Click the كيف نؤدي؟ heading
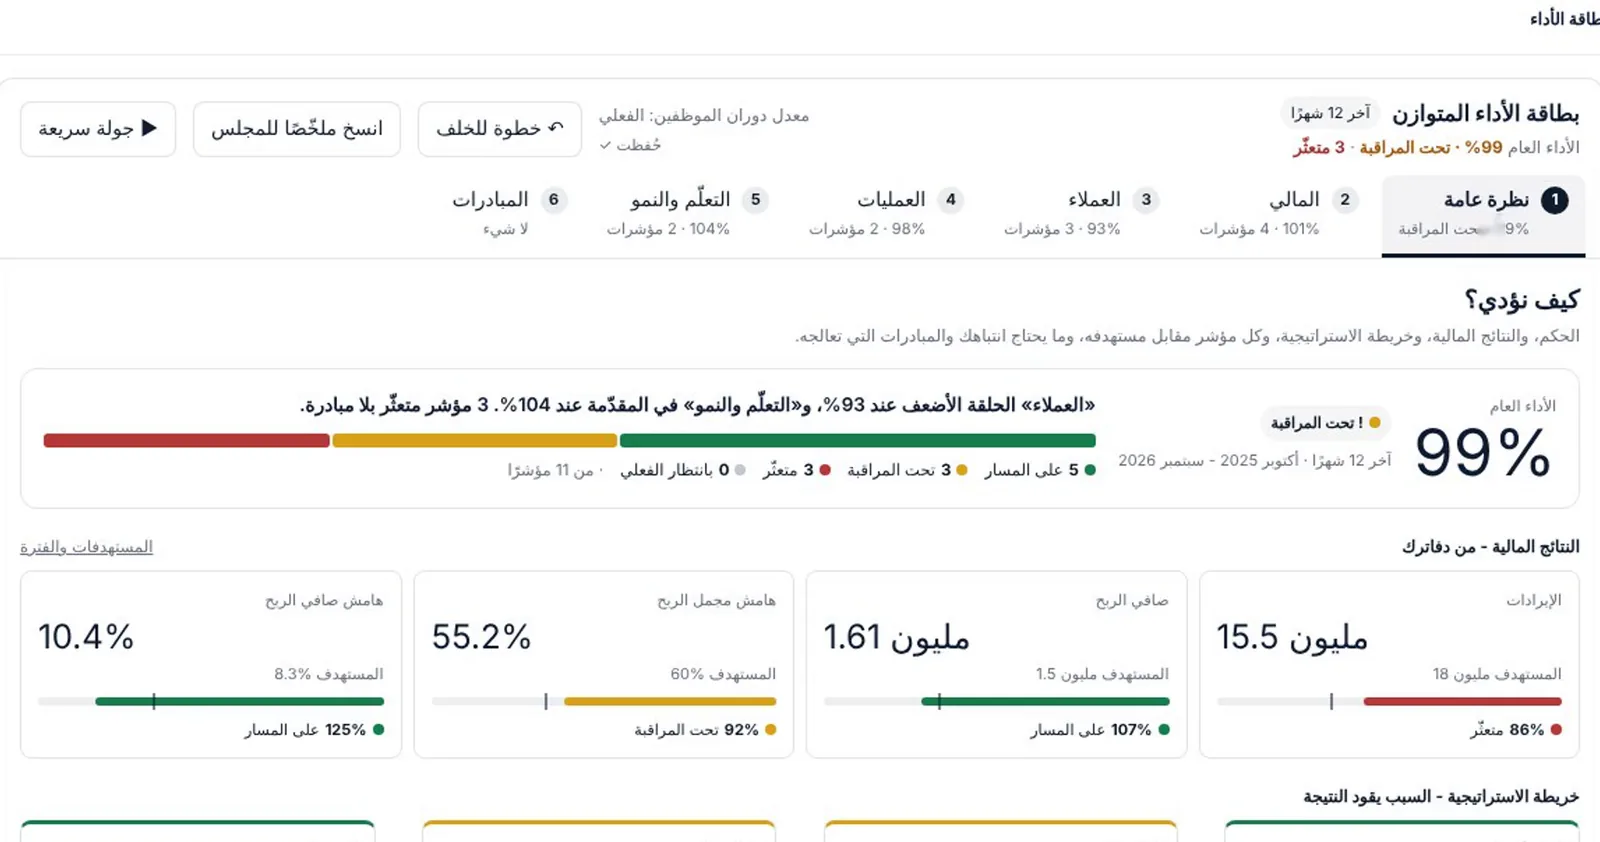The height and width of the screenshot is (842, 1600). (1522, 300)
